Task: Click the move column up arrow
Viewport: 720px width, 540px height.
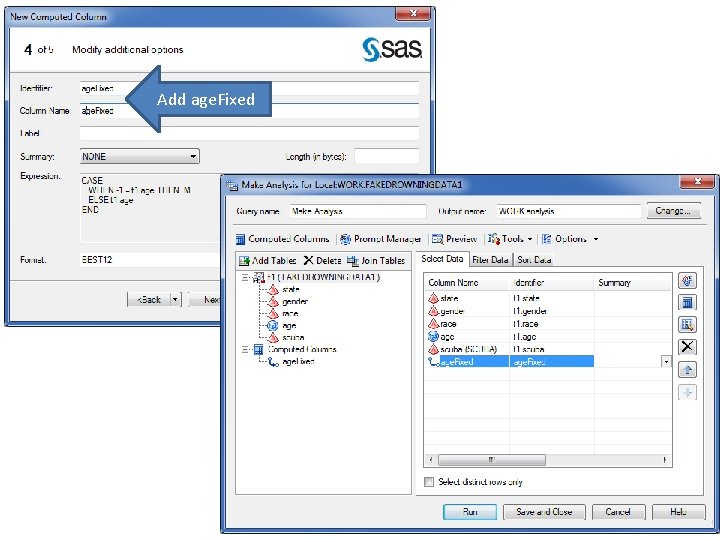Action: 687,370
